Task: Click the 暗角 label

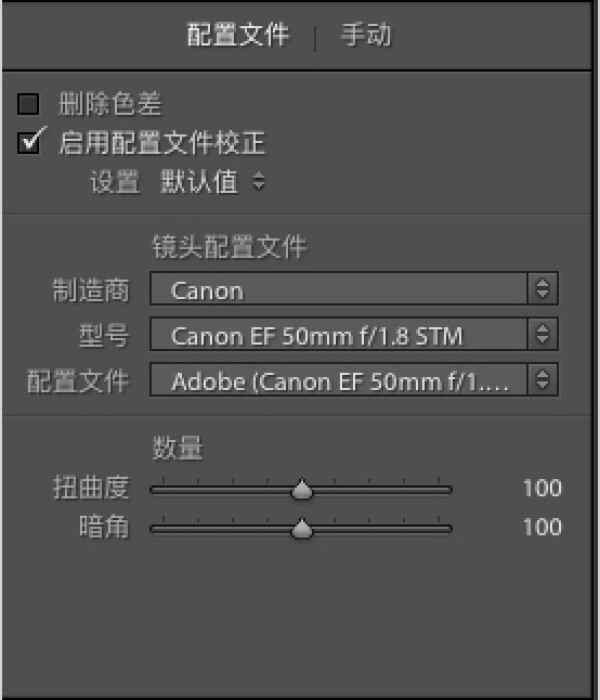Action: (x=104, y=527)
